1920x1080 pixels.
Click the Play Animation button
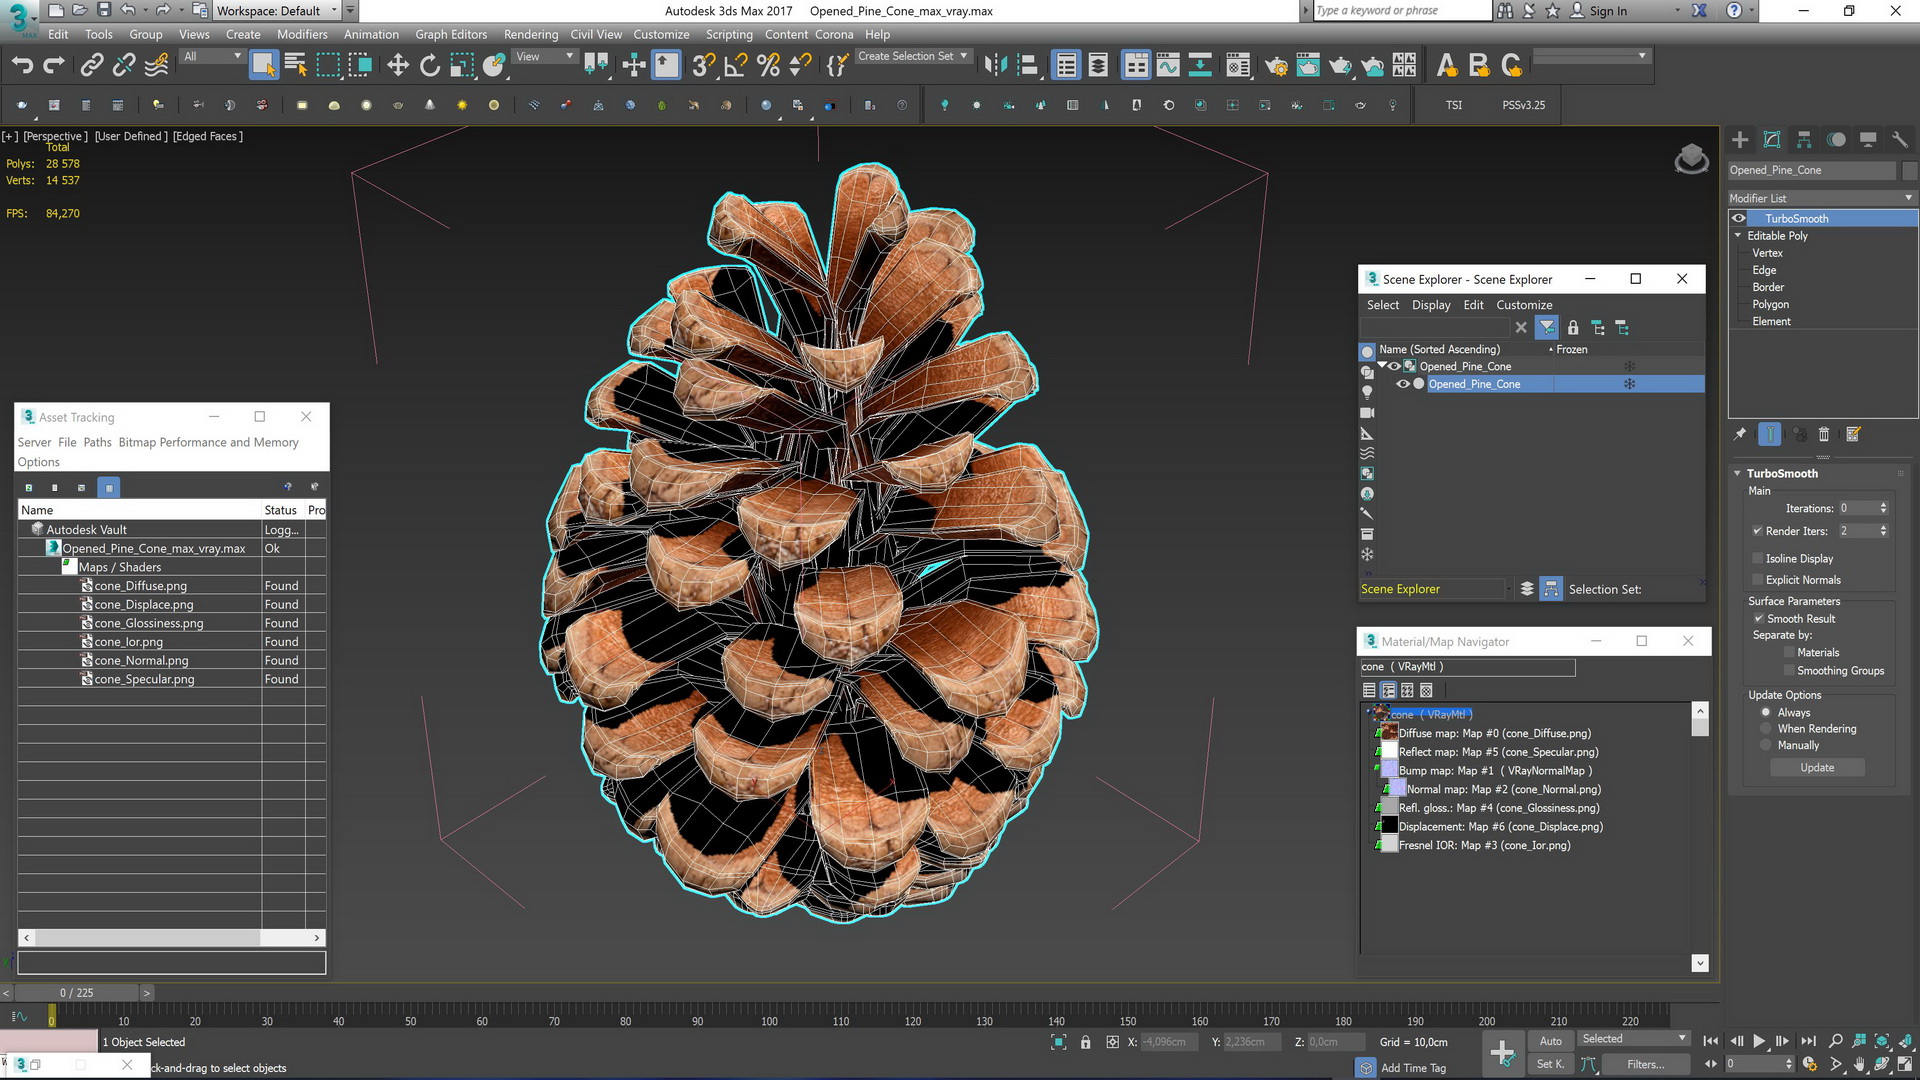pos(1759,1041)
